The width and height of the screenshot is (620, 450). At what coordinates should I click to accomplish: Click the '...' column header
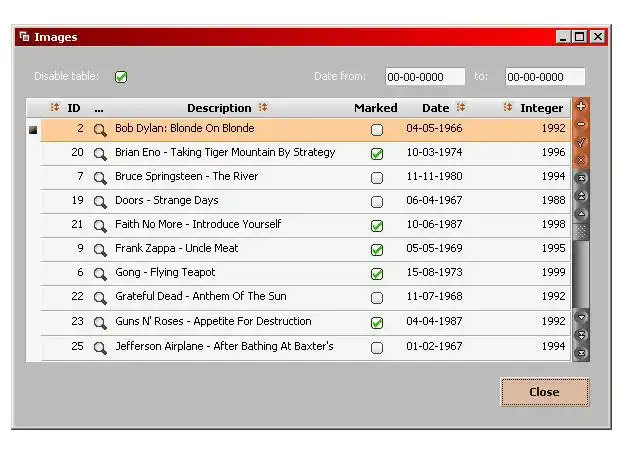coord(99,109)
